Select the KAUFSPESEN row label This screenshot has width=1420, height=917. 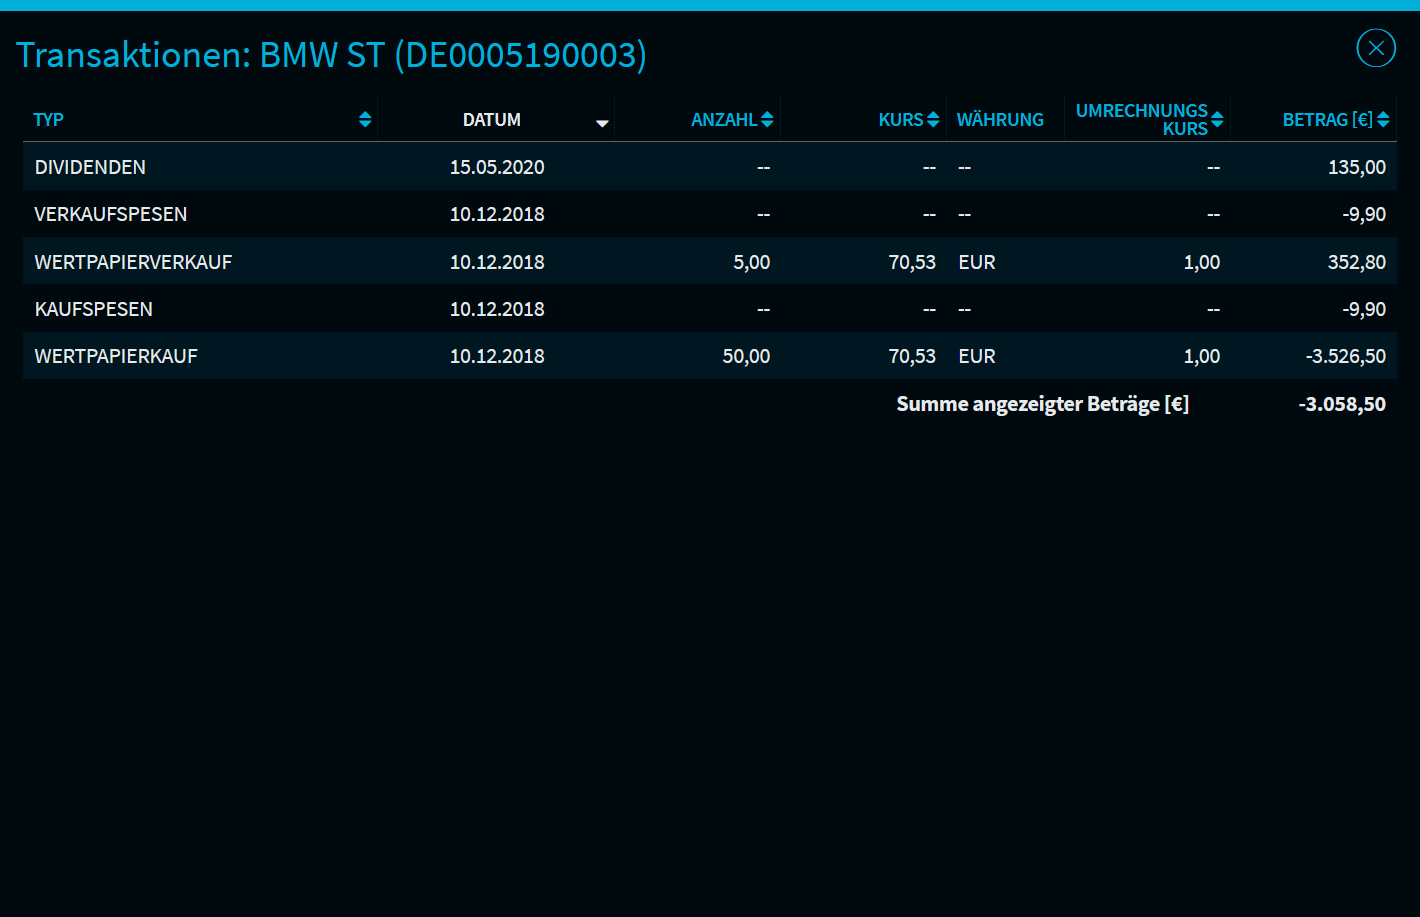tap(94, 309)
